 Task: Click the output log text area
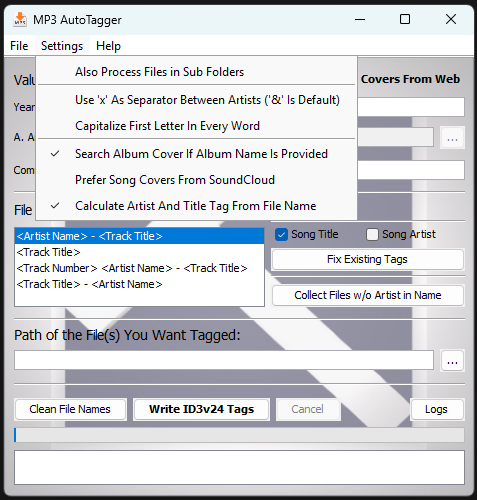(x=239, y=467)
